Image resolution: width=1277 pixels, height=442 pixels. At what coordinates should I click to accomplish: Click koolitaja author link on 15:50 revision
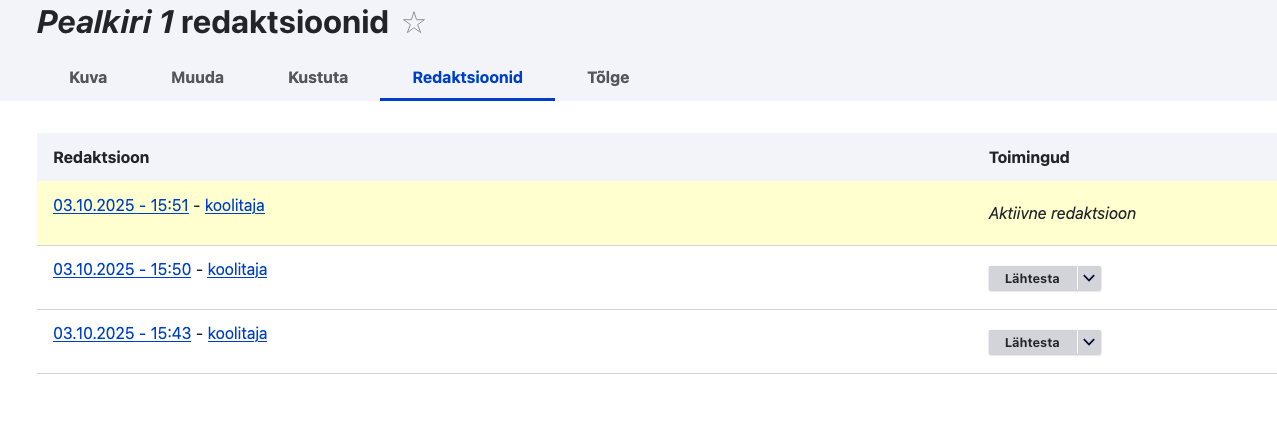[x=237, y=270]
